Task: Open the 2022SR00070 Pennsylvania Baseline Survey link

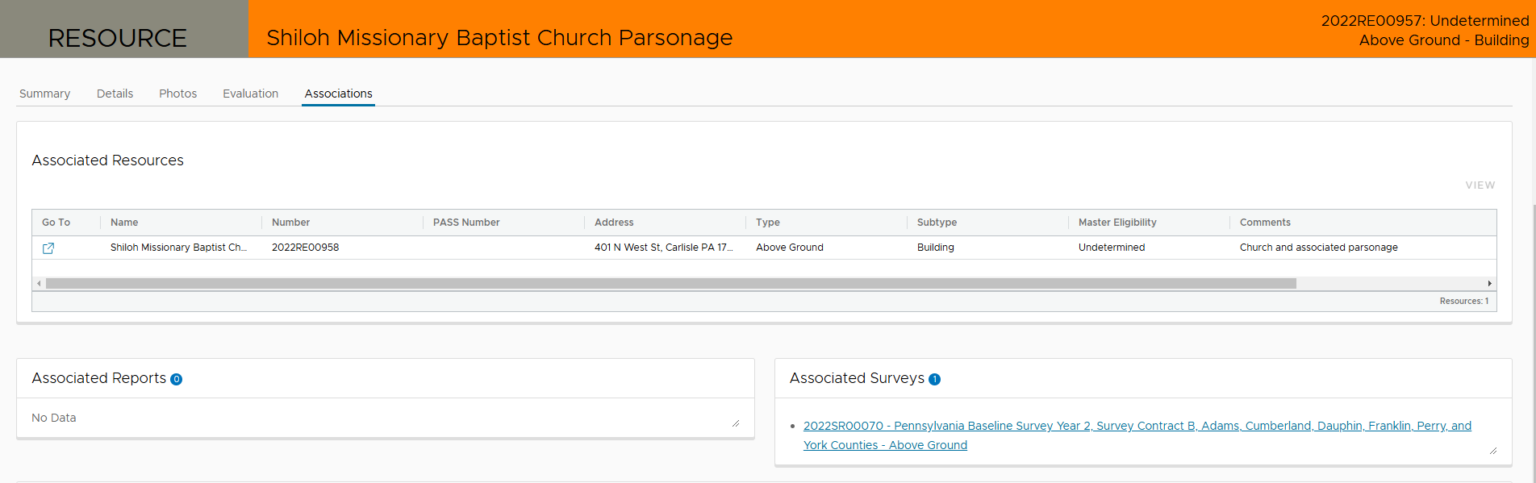Action: [1136, 426]
